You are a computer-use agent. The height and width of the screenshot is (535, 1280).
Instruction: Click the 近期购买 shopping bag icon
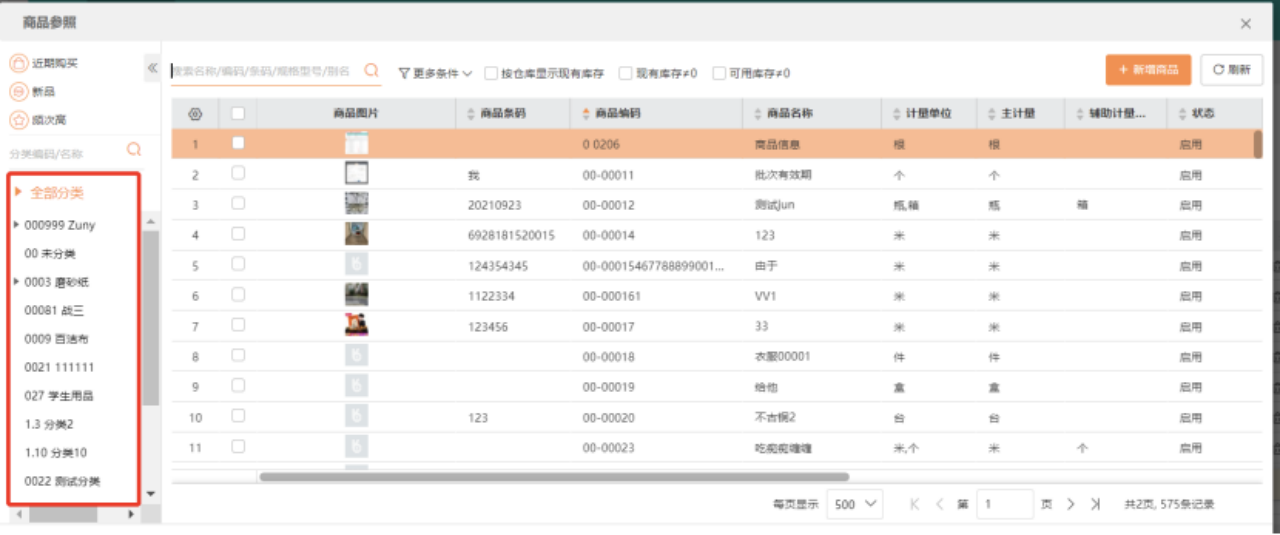pyautogui.click(x=18, y=64)
